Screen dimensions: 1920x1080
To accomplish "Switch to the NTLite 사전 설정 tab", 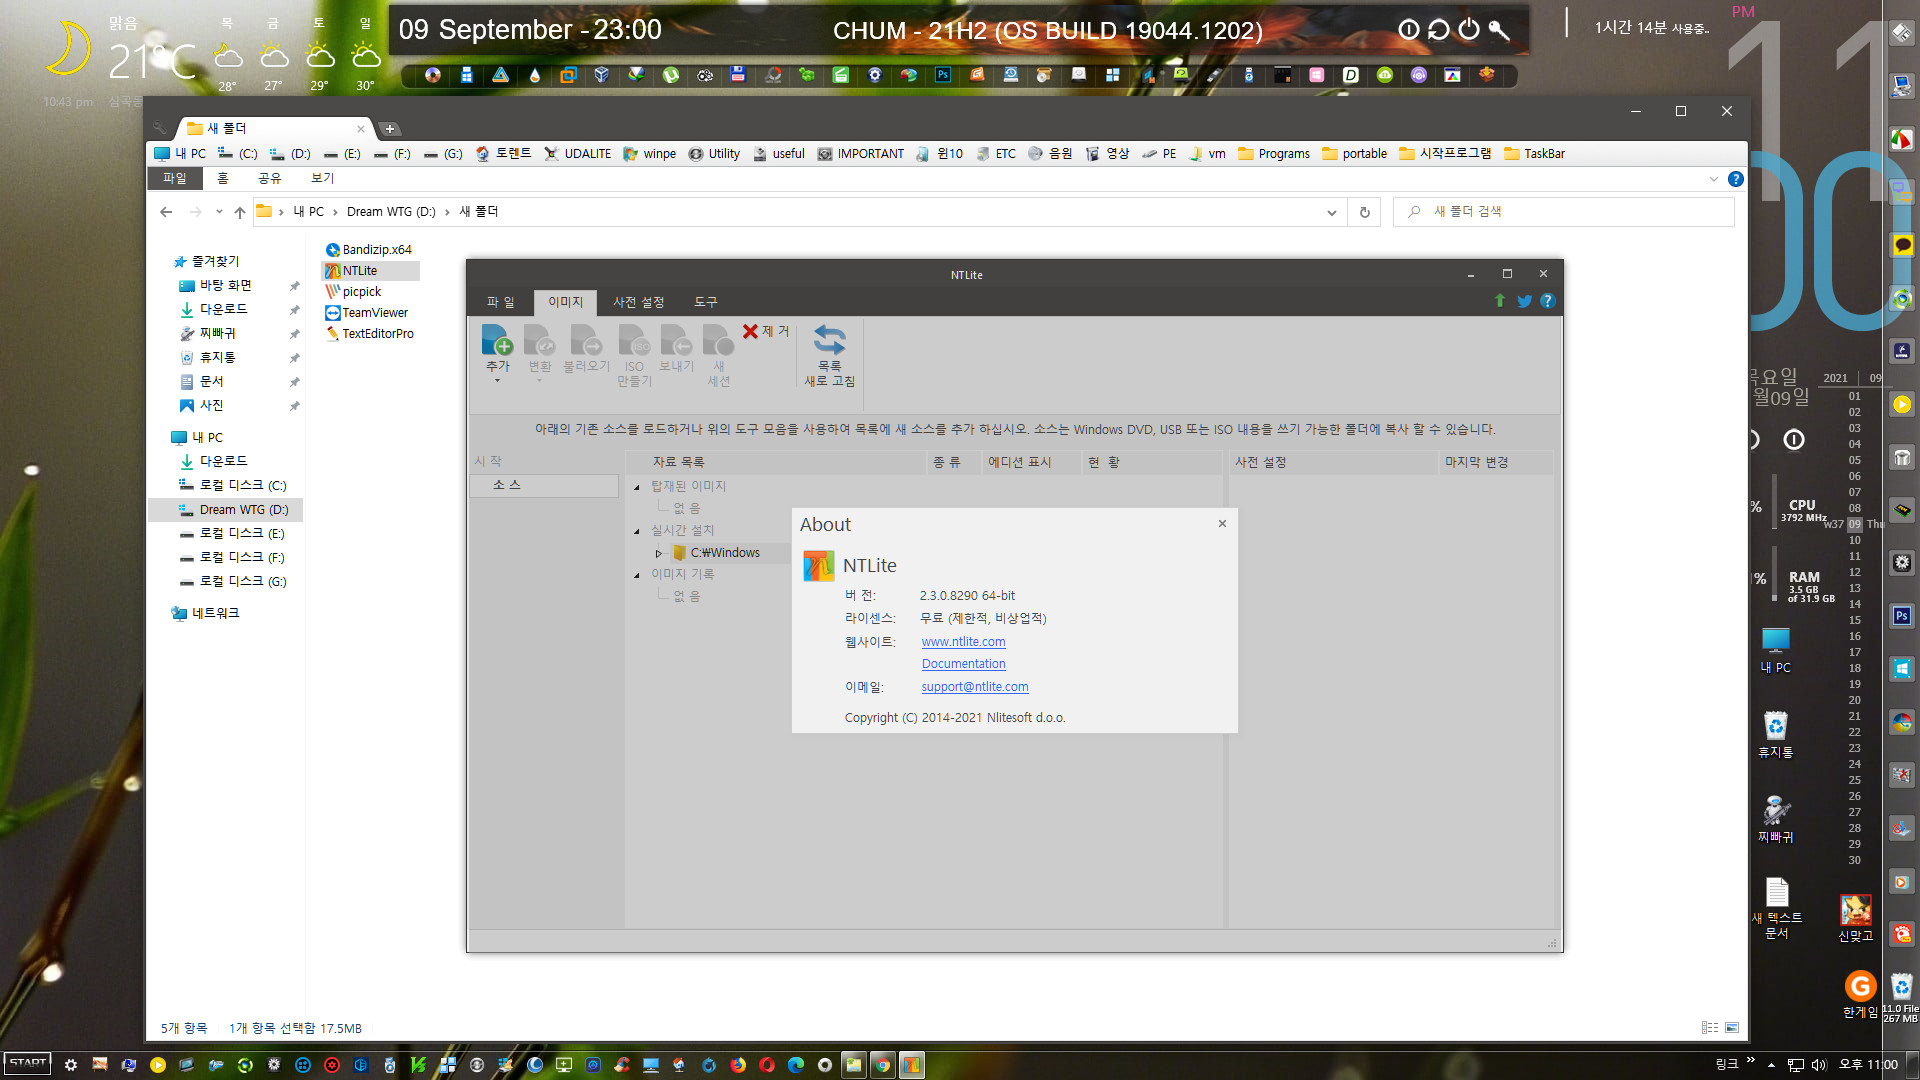I will (638, 302).
